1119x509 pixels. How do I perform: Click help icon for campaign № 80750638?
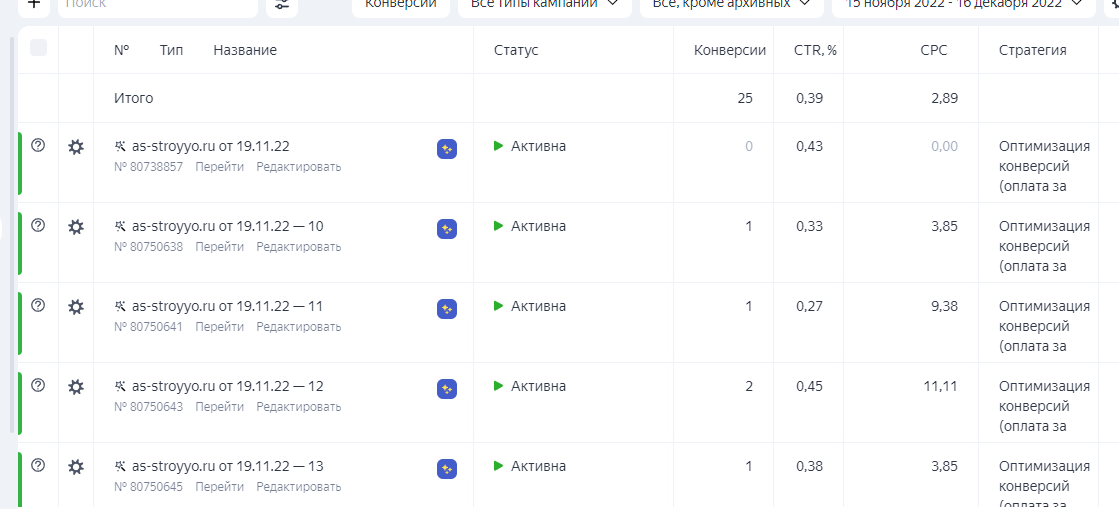[x=39, y=225]
